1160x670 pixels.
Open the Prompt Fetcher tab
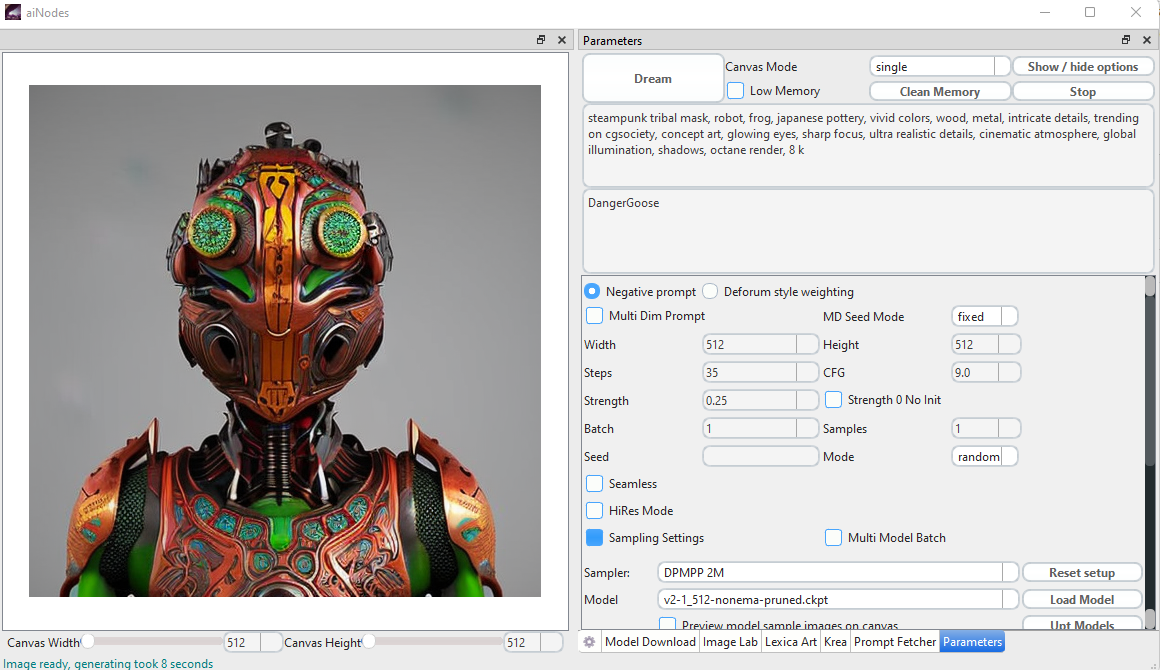pyautogui.click(x=894, y=642)
